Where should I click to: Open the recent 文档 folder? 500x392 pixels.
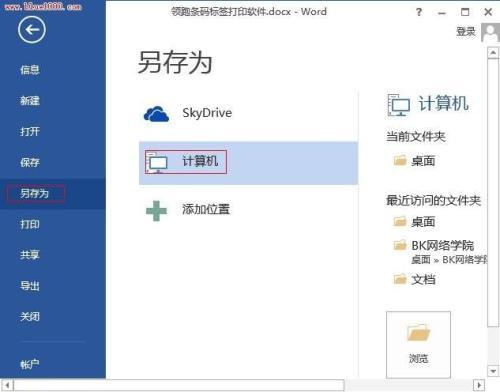coord(423,280)
